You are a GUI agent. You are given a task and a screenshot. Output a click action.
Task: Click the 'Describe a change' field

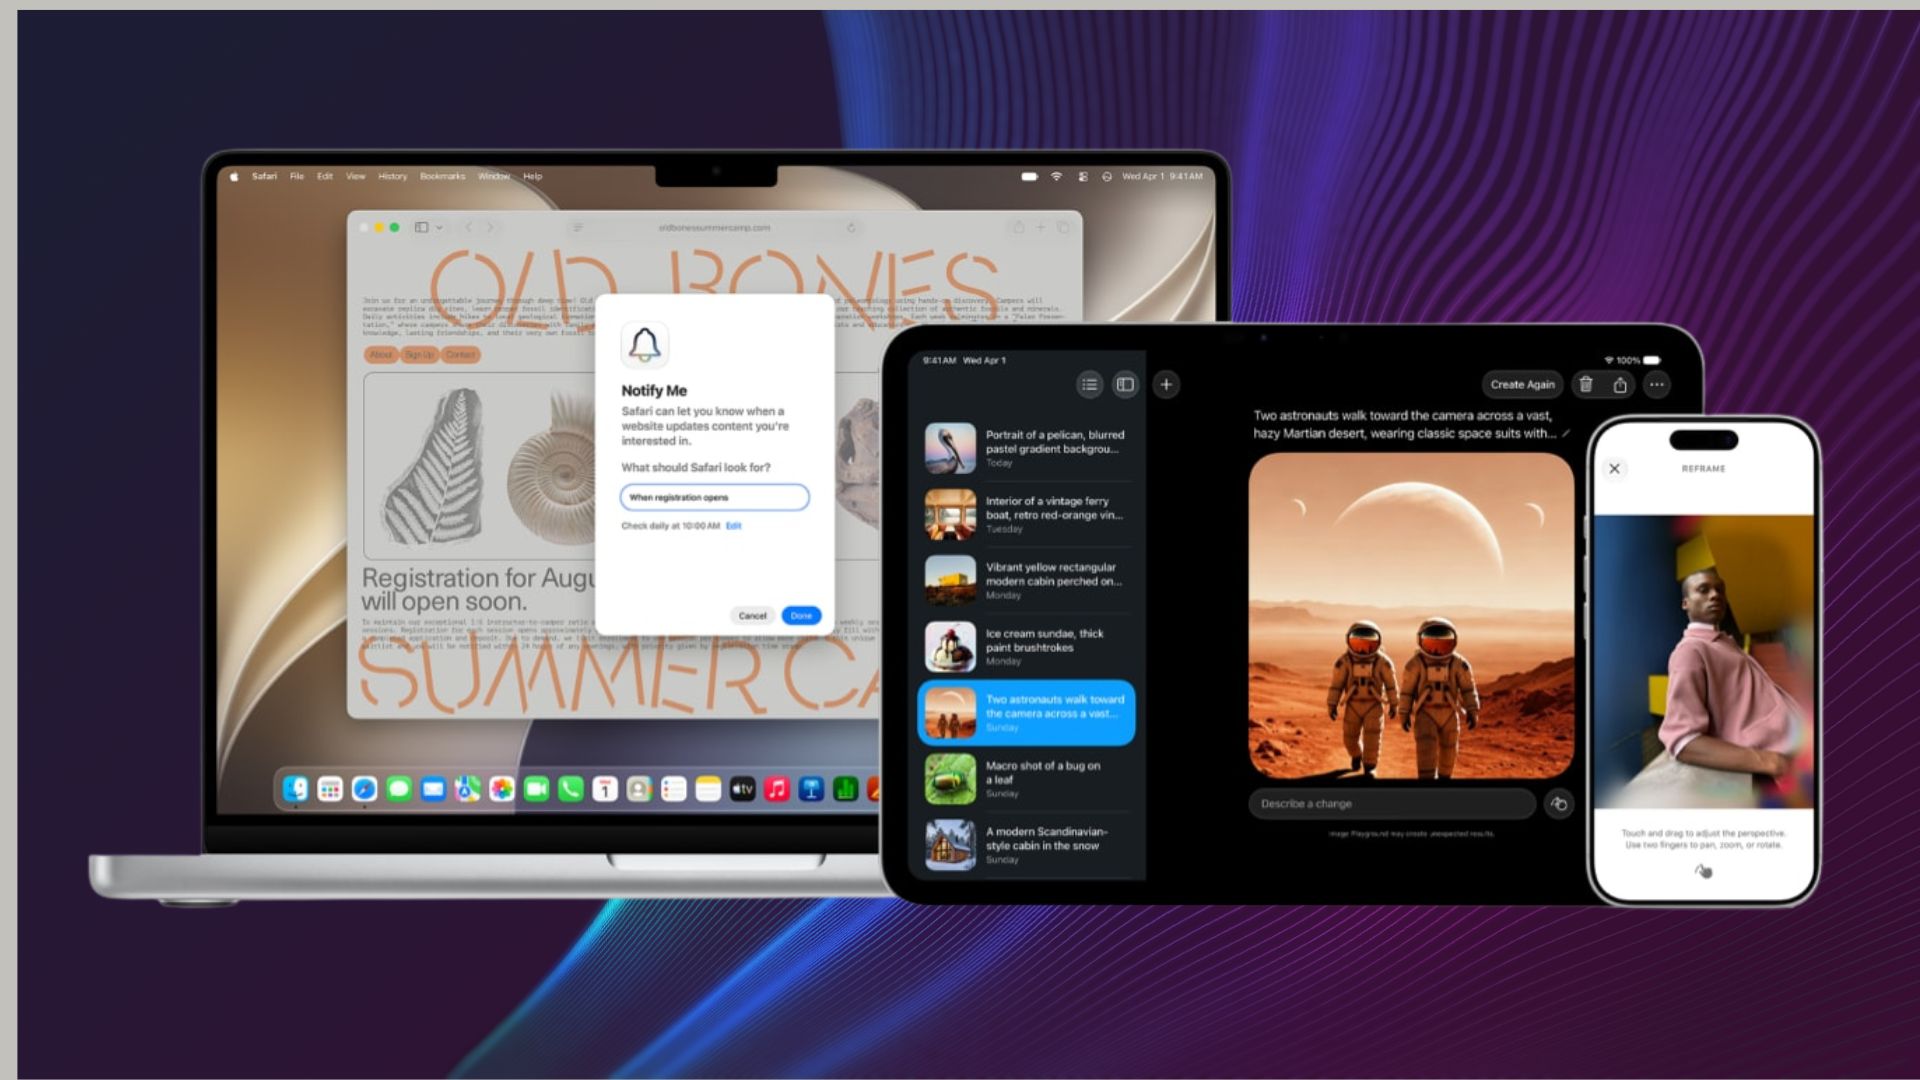point(1392,803)
